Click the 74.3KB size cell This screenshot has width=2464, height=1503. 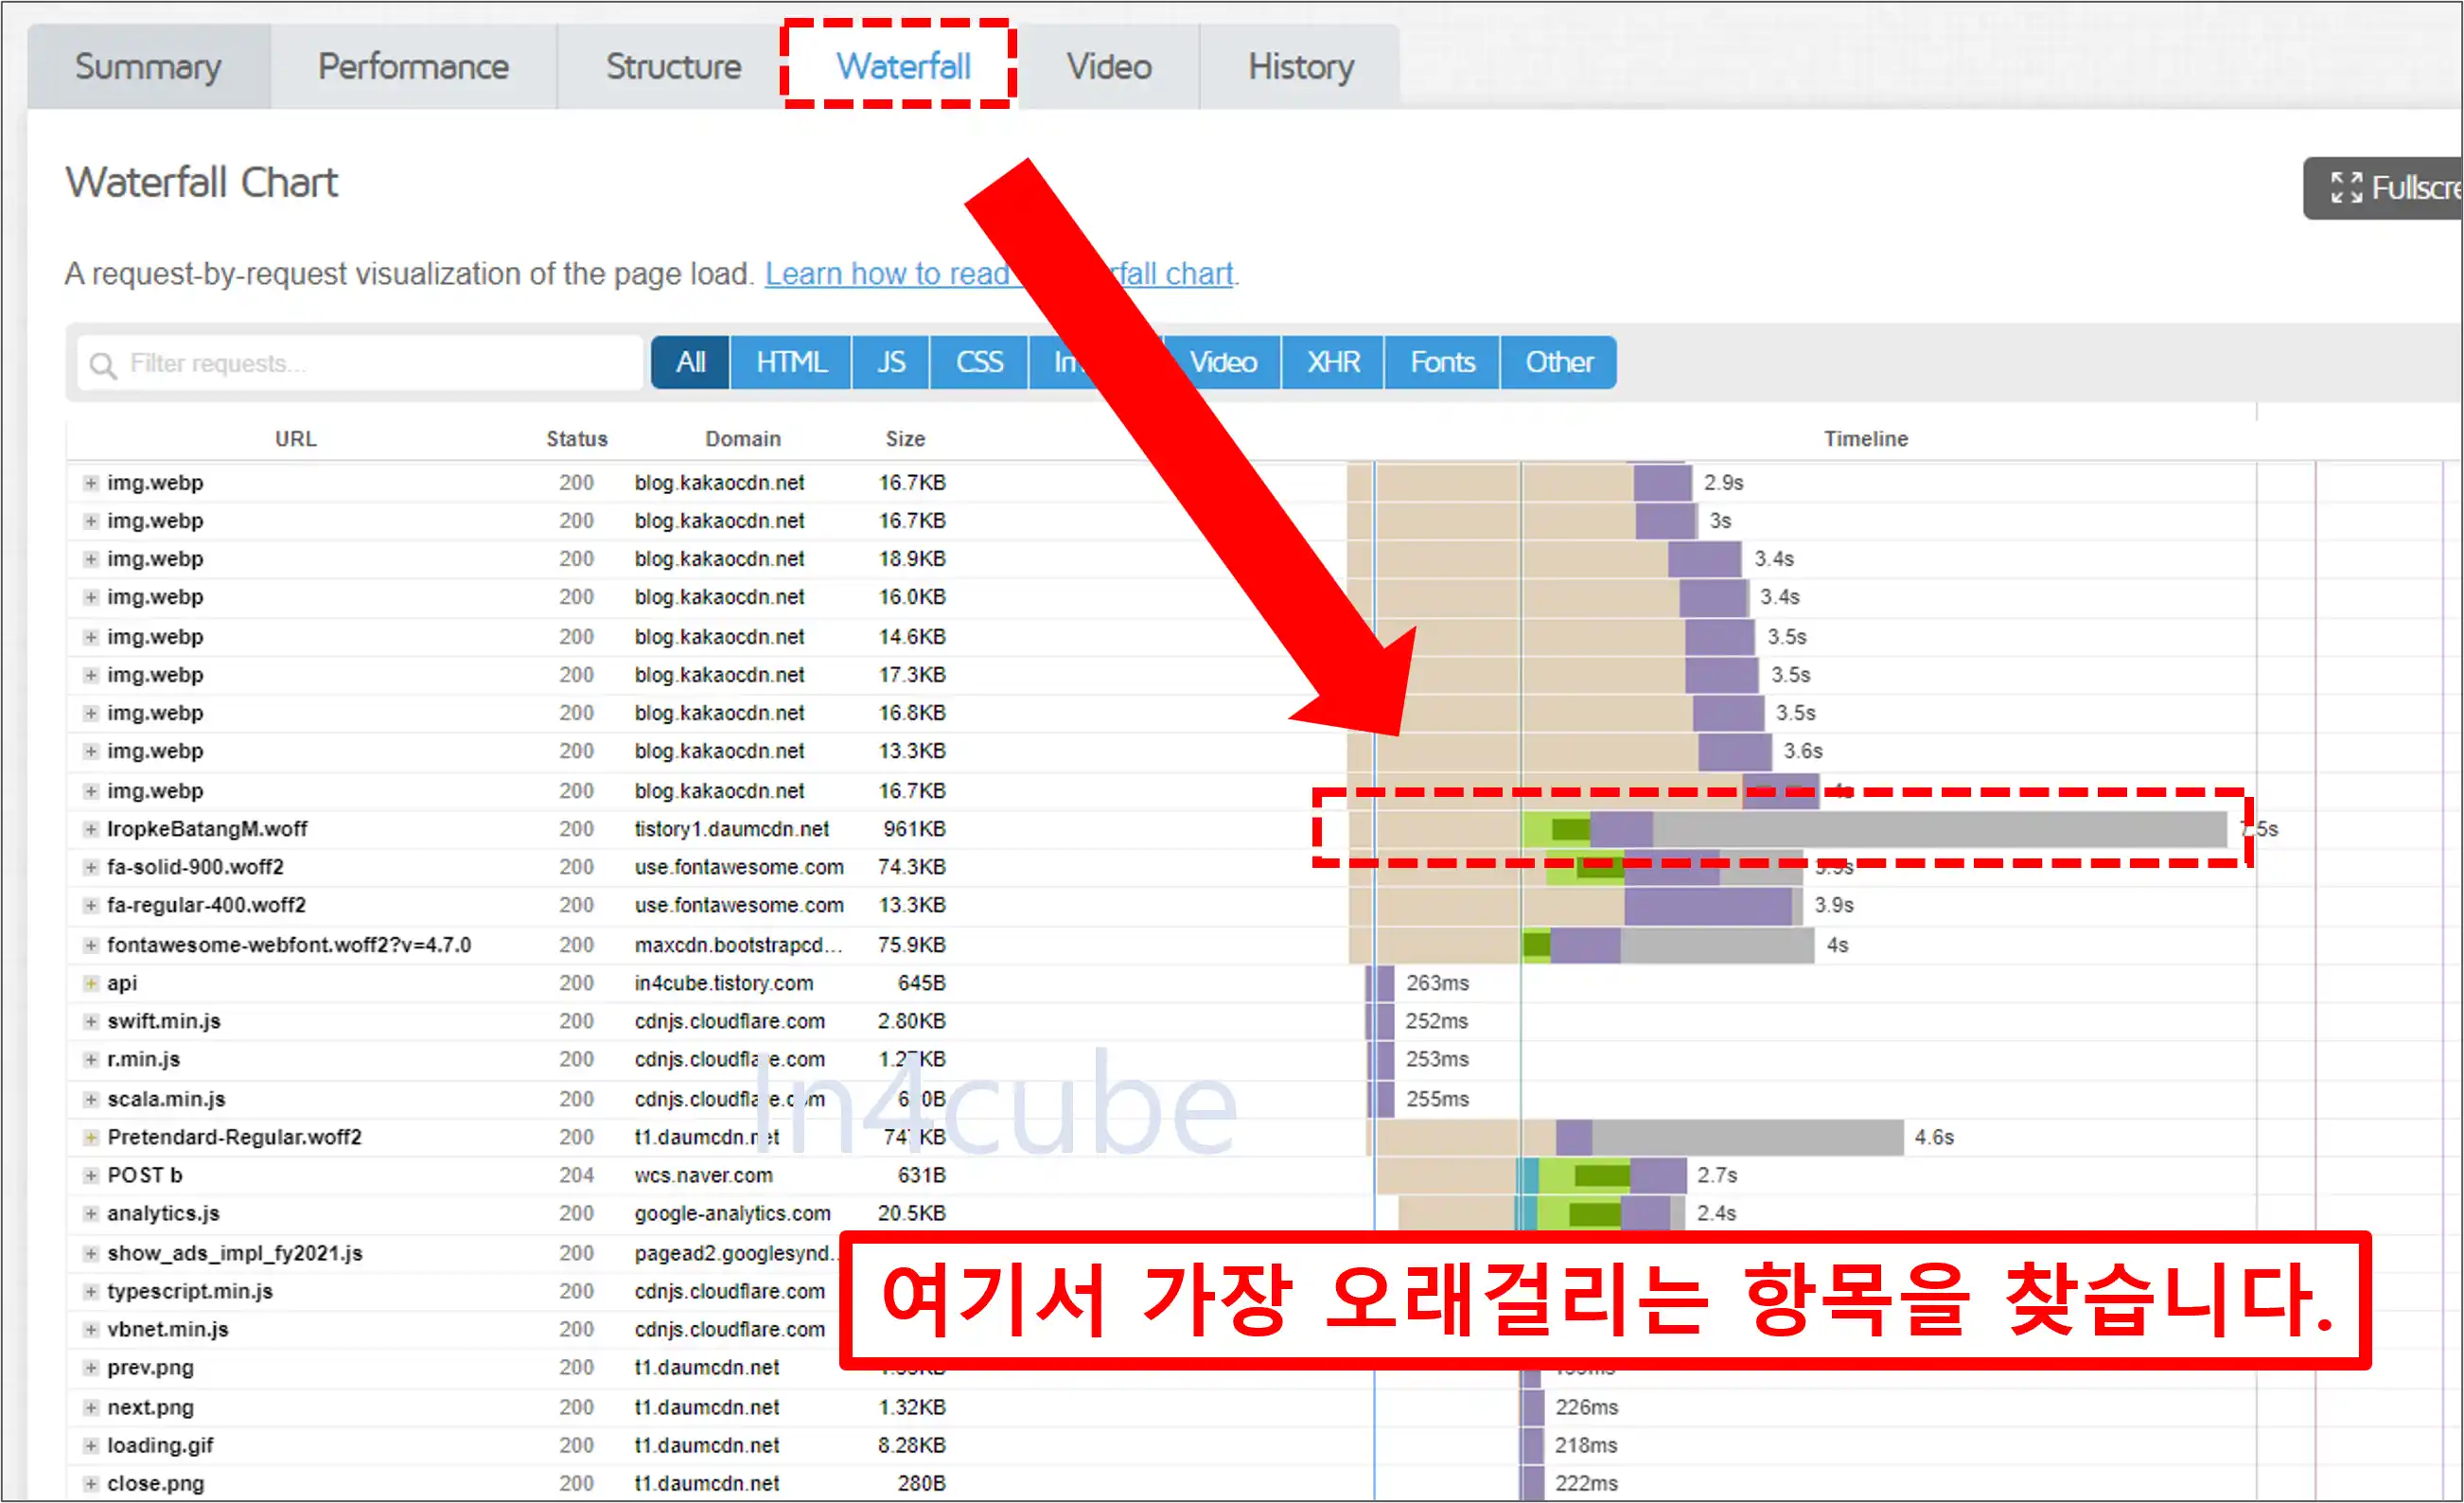[x=911, y=867]
